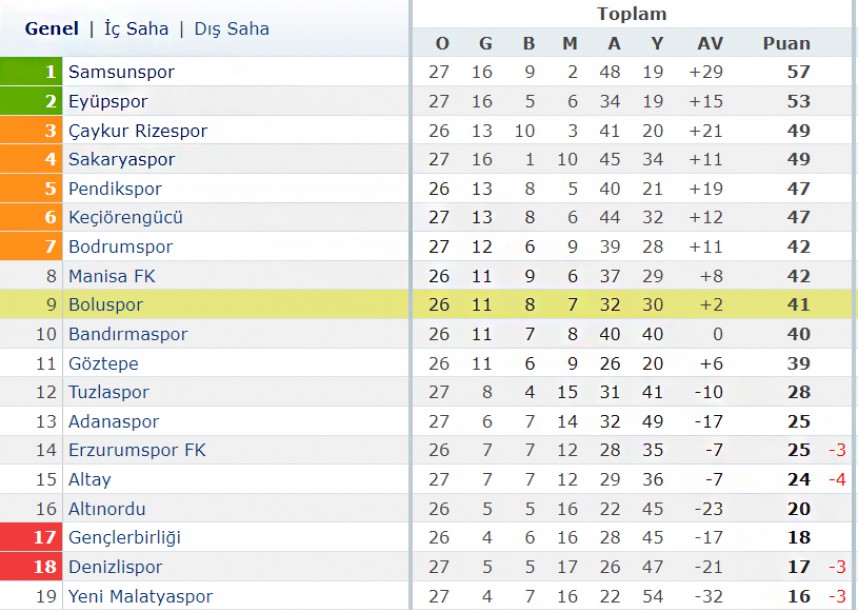This screenshot has width=858, height=612.
Task: Open Çaykur Rizespor team page
Action: [x=138, y=131]
